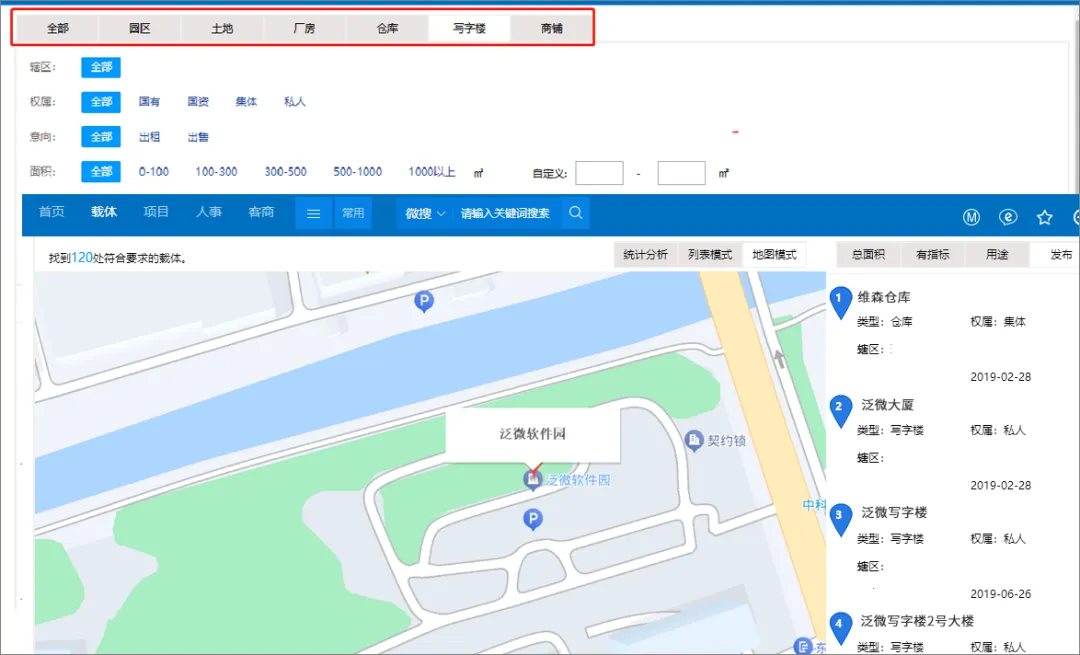The width and height of the screenshot is (1080, 655).
Task: Switch to the 厂房 category tab
Action: [304, 28]
